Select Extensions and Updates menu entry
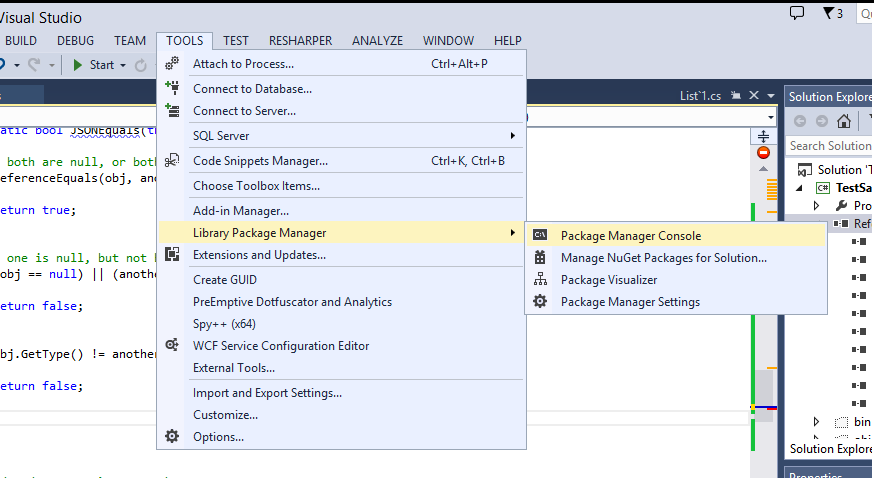 point(259,255)
